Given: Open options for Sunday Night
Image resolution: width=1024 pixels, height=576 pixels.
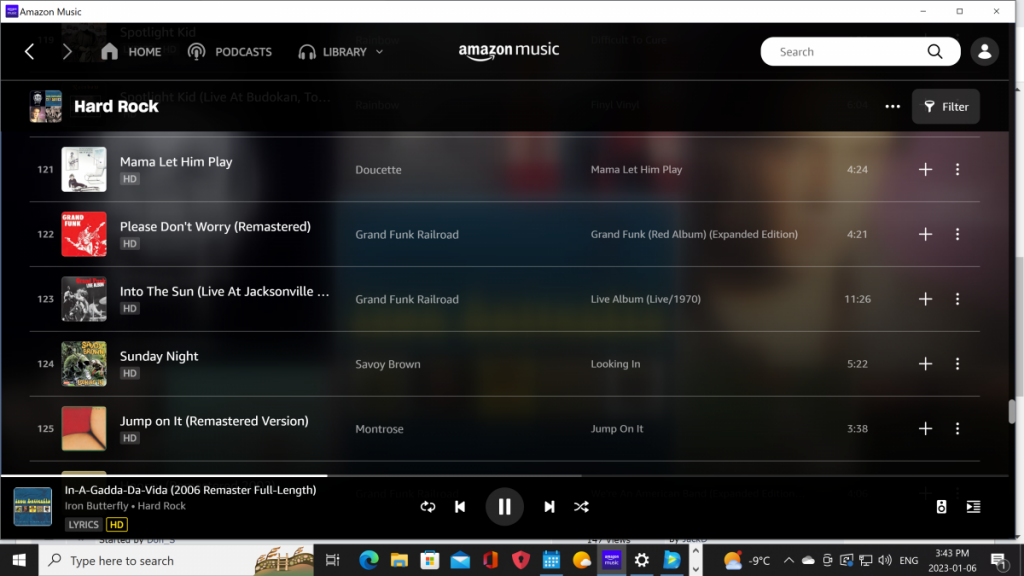Looking at the screenshot, I should pos(957,364).
